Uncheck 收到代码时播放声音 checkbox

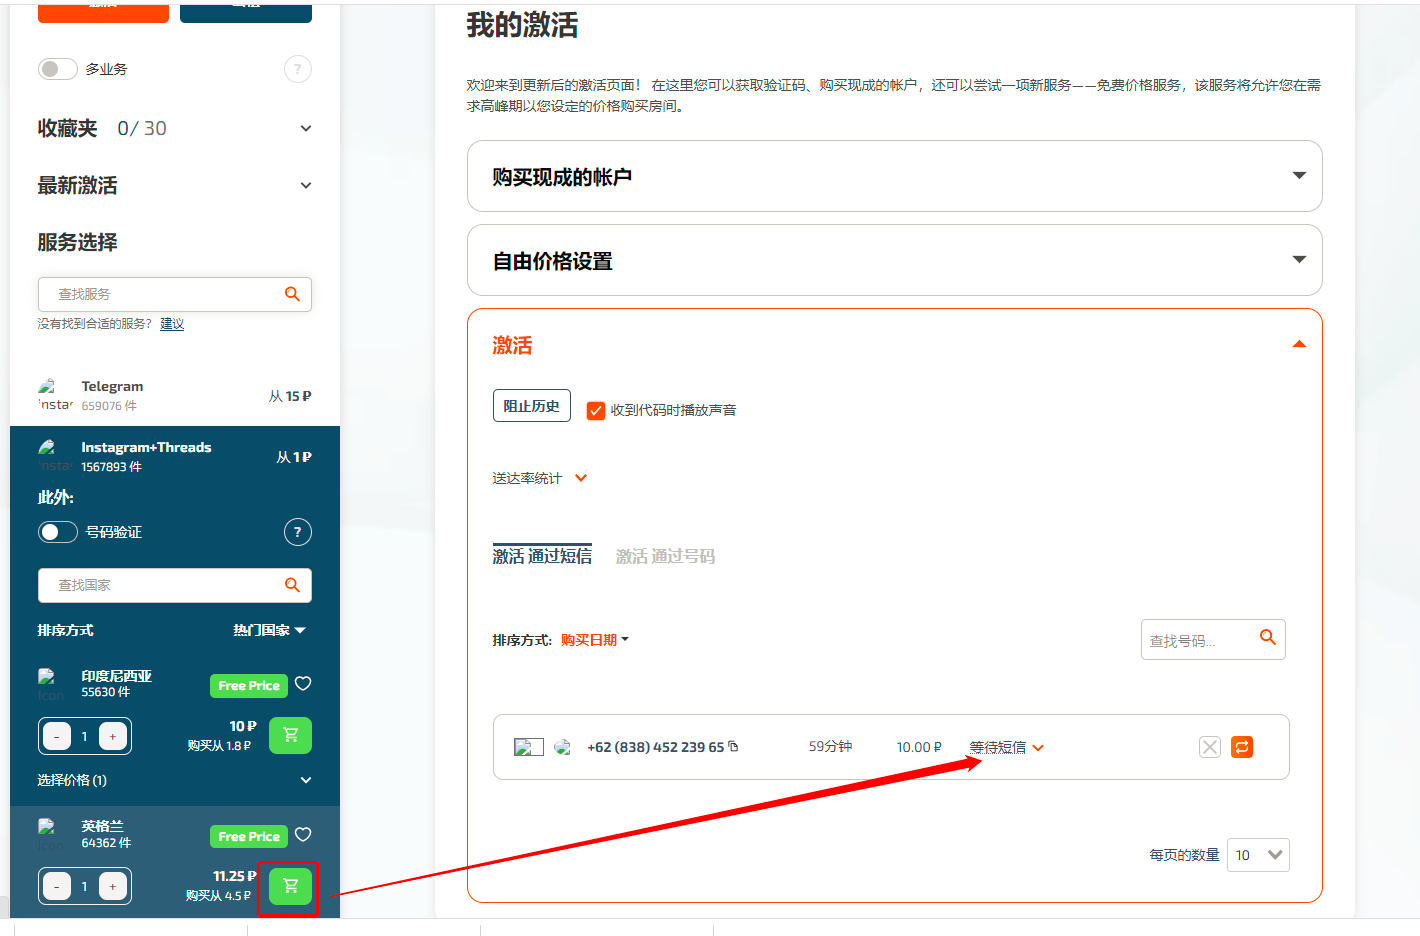[x=597, y=410]
